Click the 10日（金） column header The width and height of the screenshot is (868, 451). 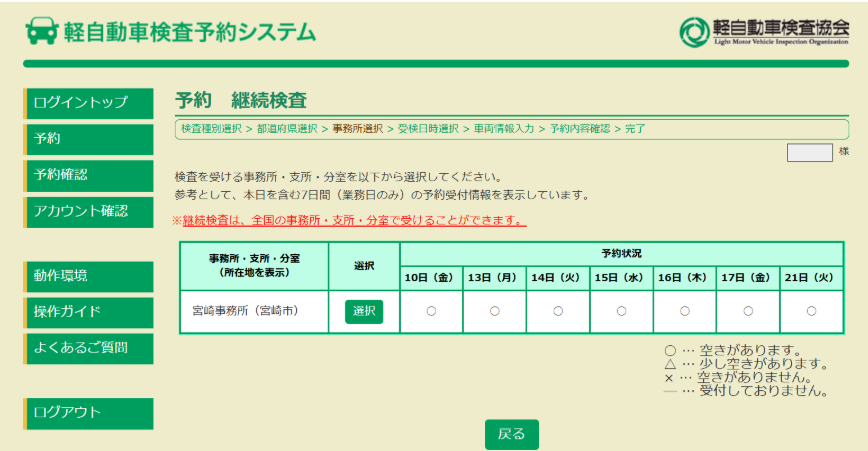tap(431, 278)
